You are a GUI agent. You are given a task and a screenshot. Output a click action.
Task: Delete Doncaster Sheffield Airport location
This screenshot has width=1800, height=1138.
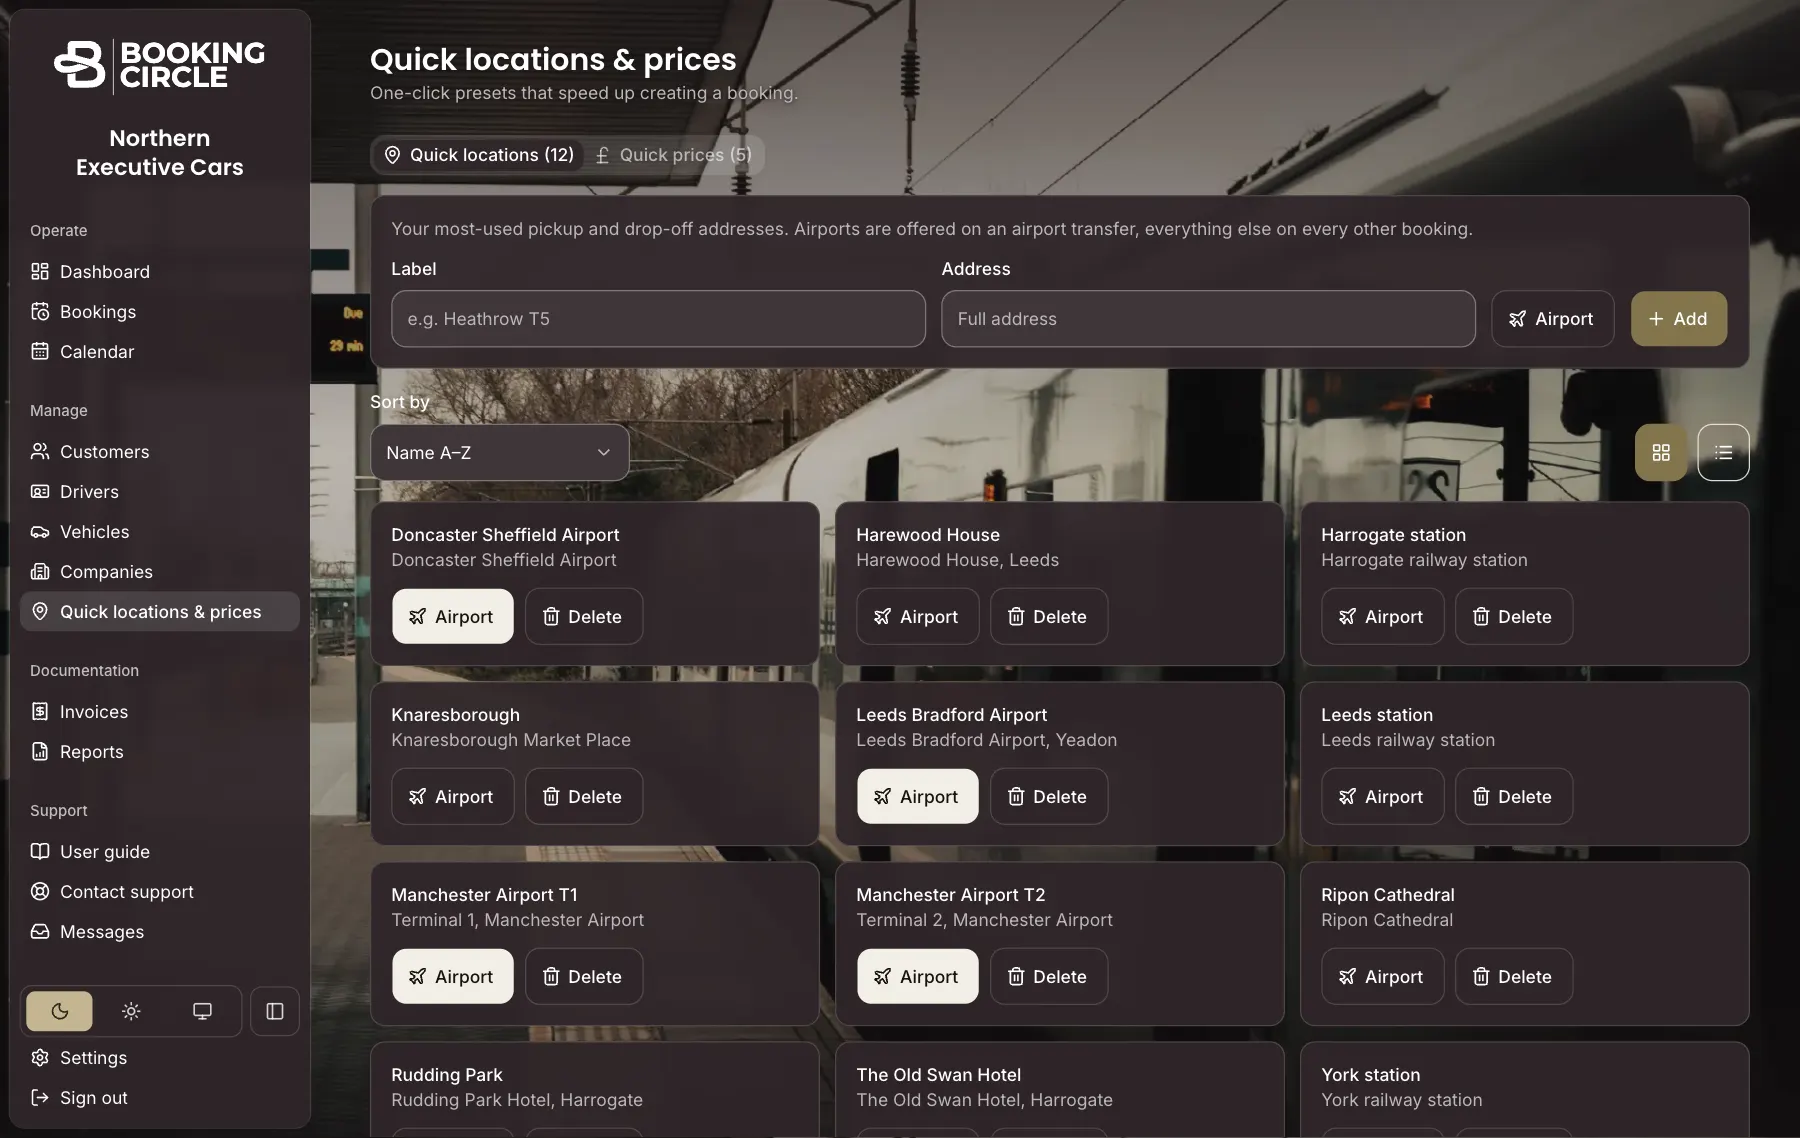coord(584,616)
